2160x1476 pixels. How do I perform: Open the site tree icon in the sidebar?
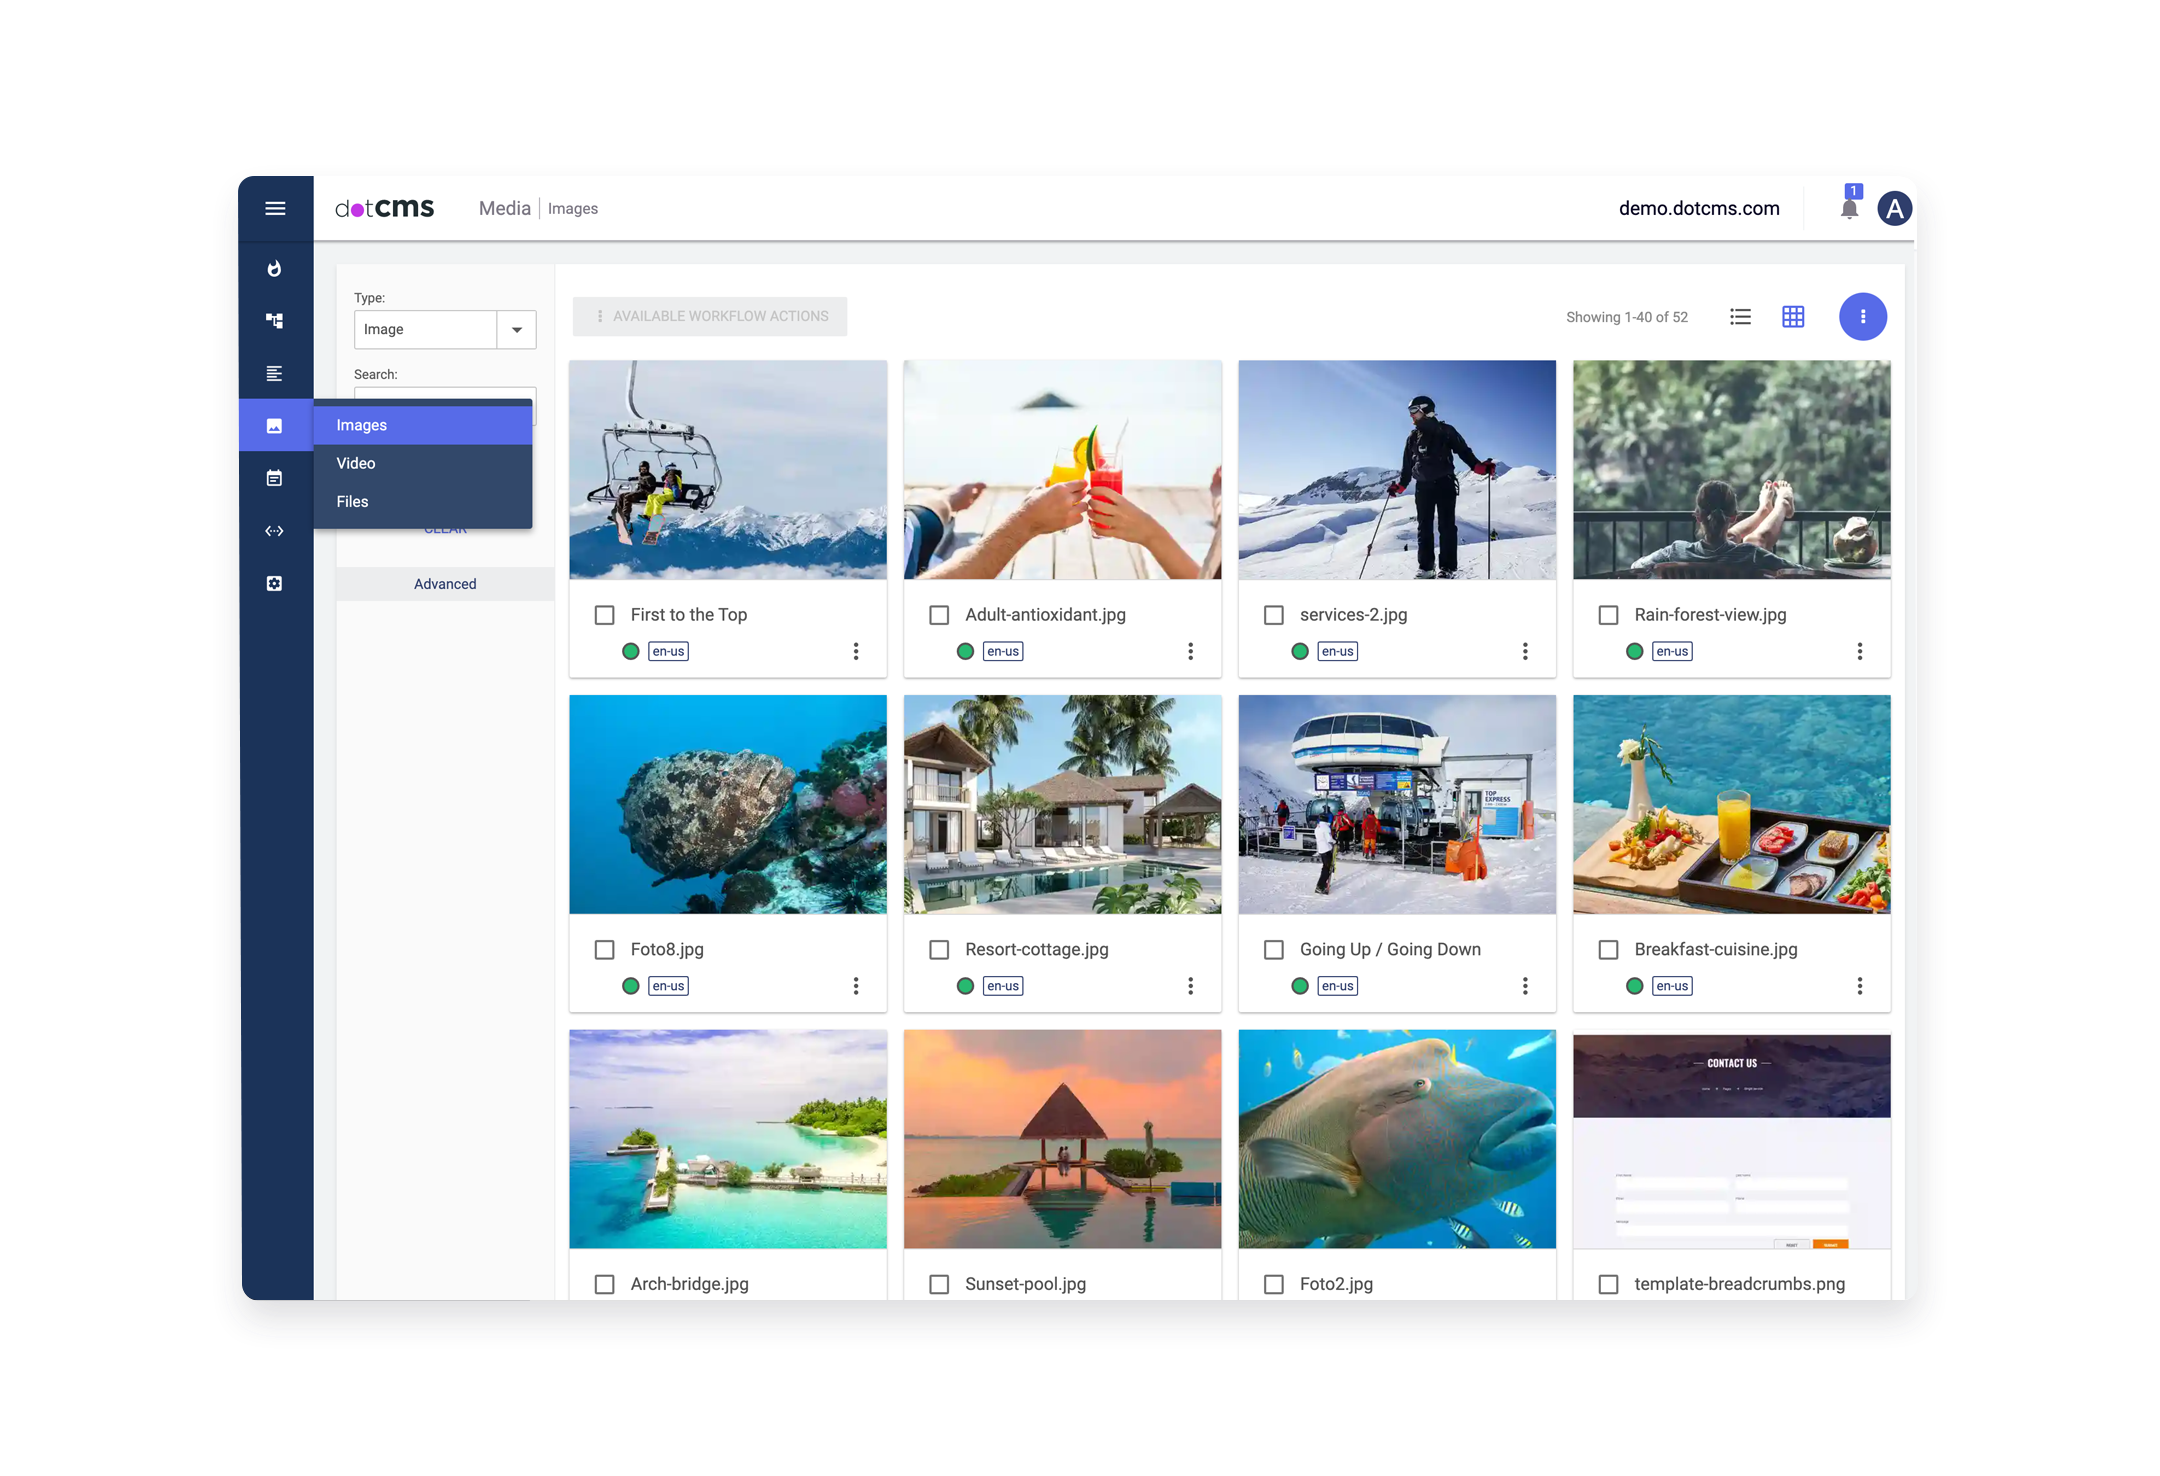click(x=274, y=321)
